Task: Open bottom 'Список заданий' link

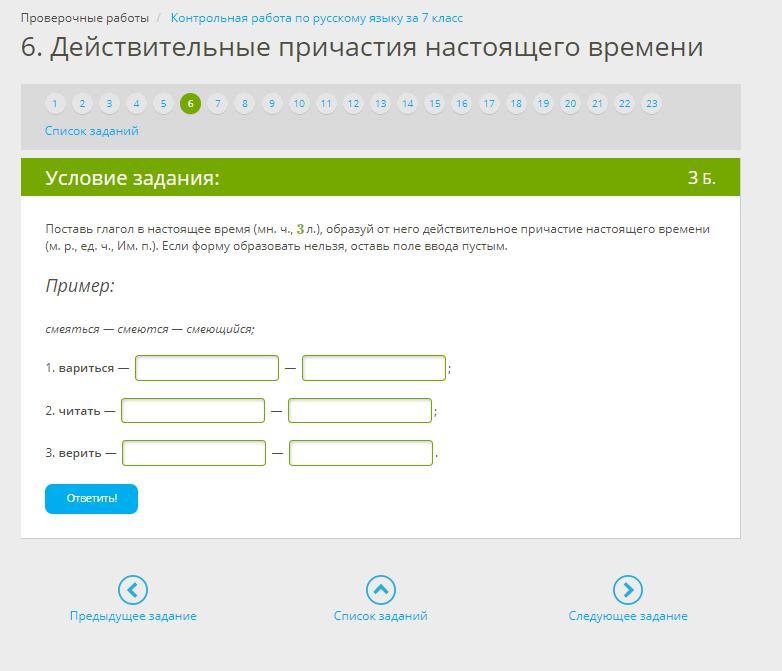Action: 381,616
